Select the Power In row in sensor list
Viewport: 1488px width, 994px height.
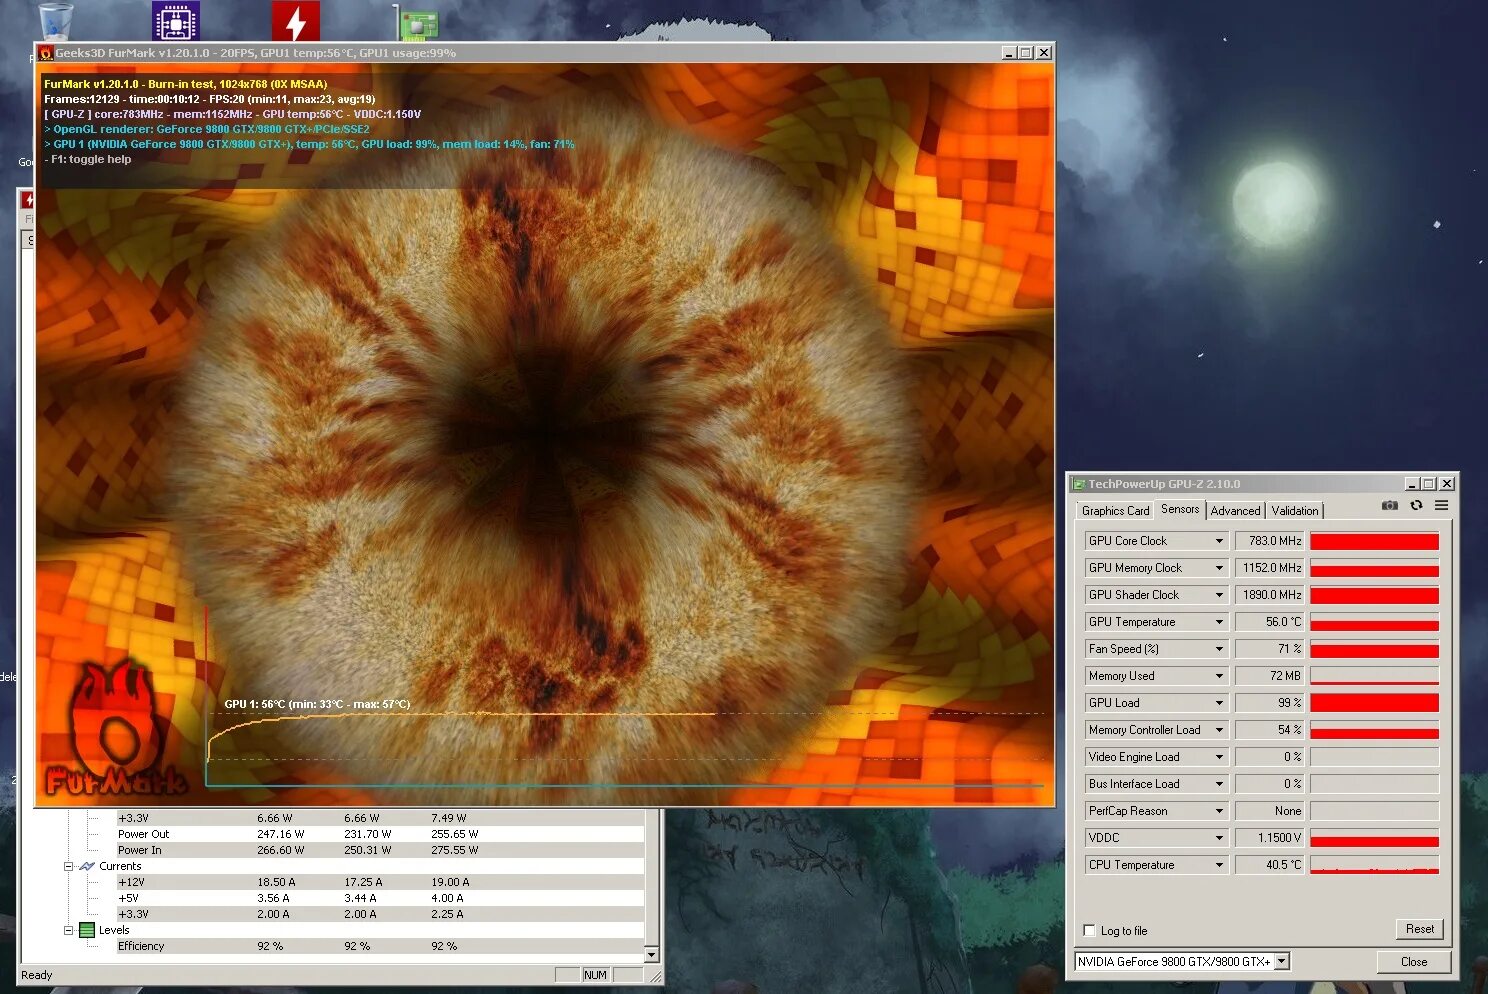point(380,850)
